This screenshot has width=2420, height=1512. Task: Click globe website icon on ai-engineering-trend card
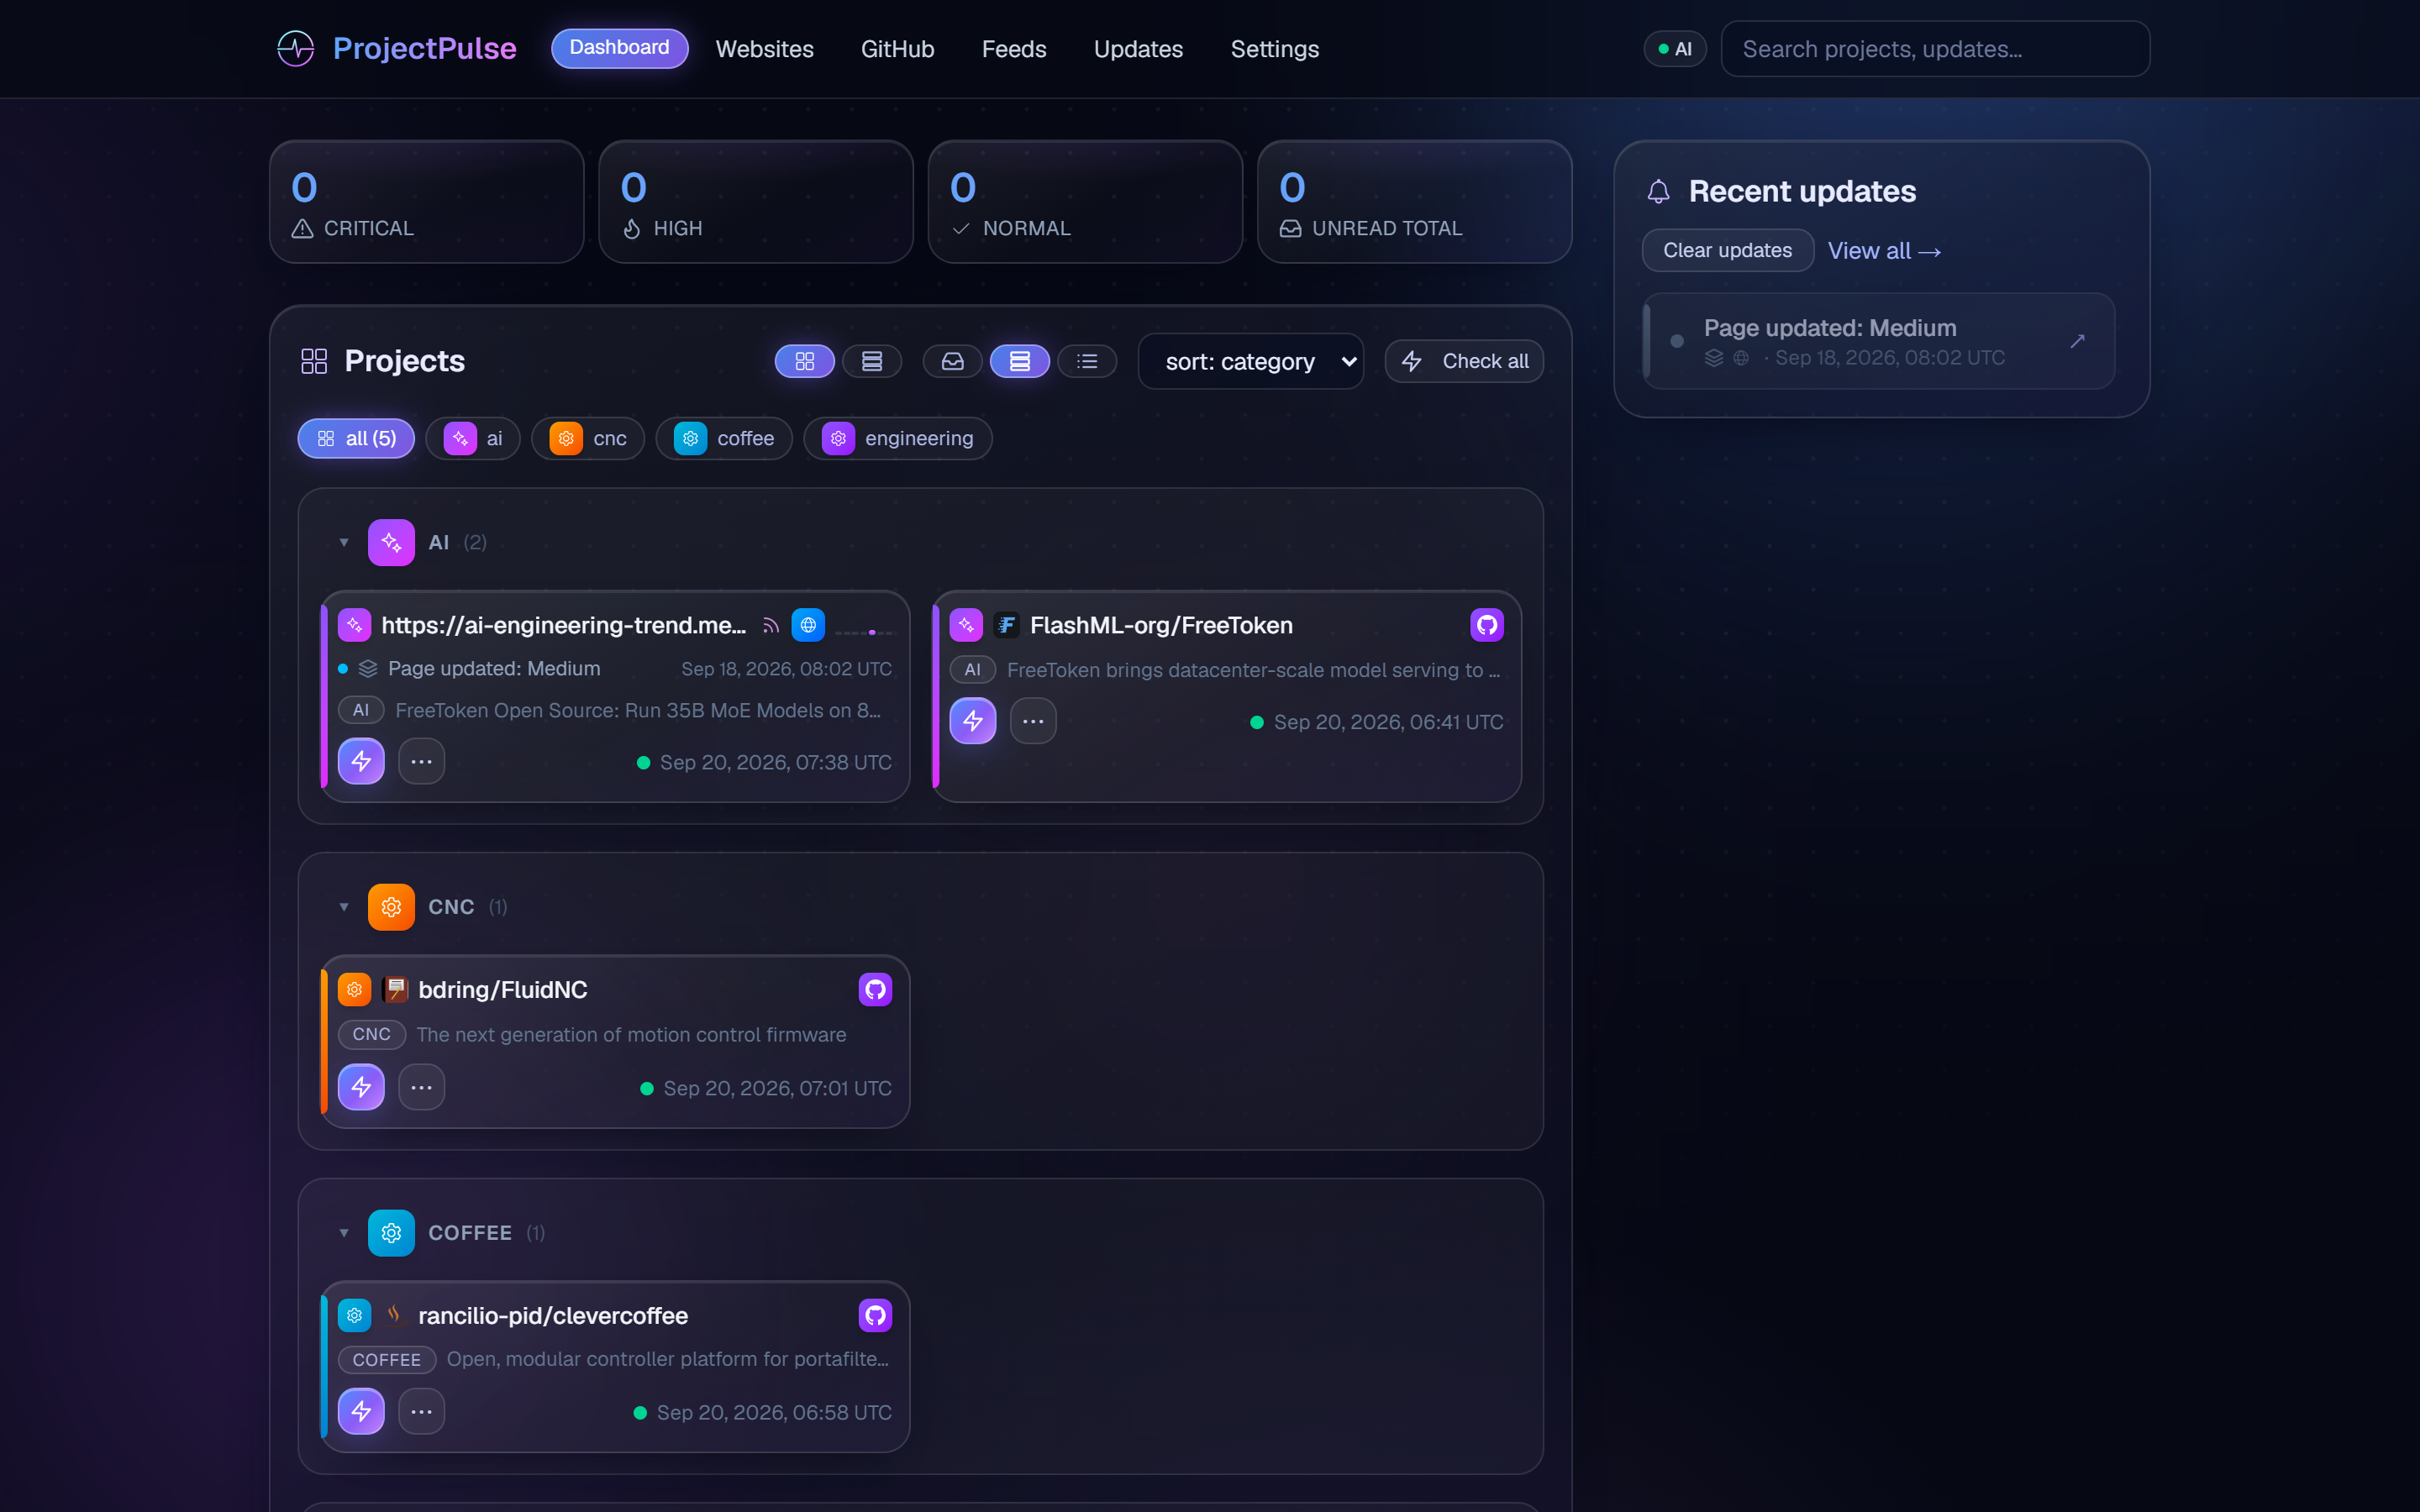pyautogui.click(x=808, y=625)
